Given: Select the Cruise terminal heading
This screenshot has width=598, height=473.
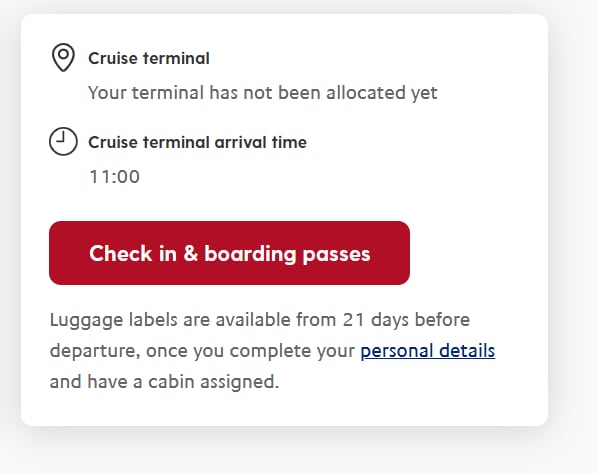Looking at the screenshot, I should click(x=149, y=58).
